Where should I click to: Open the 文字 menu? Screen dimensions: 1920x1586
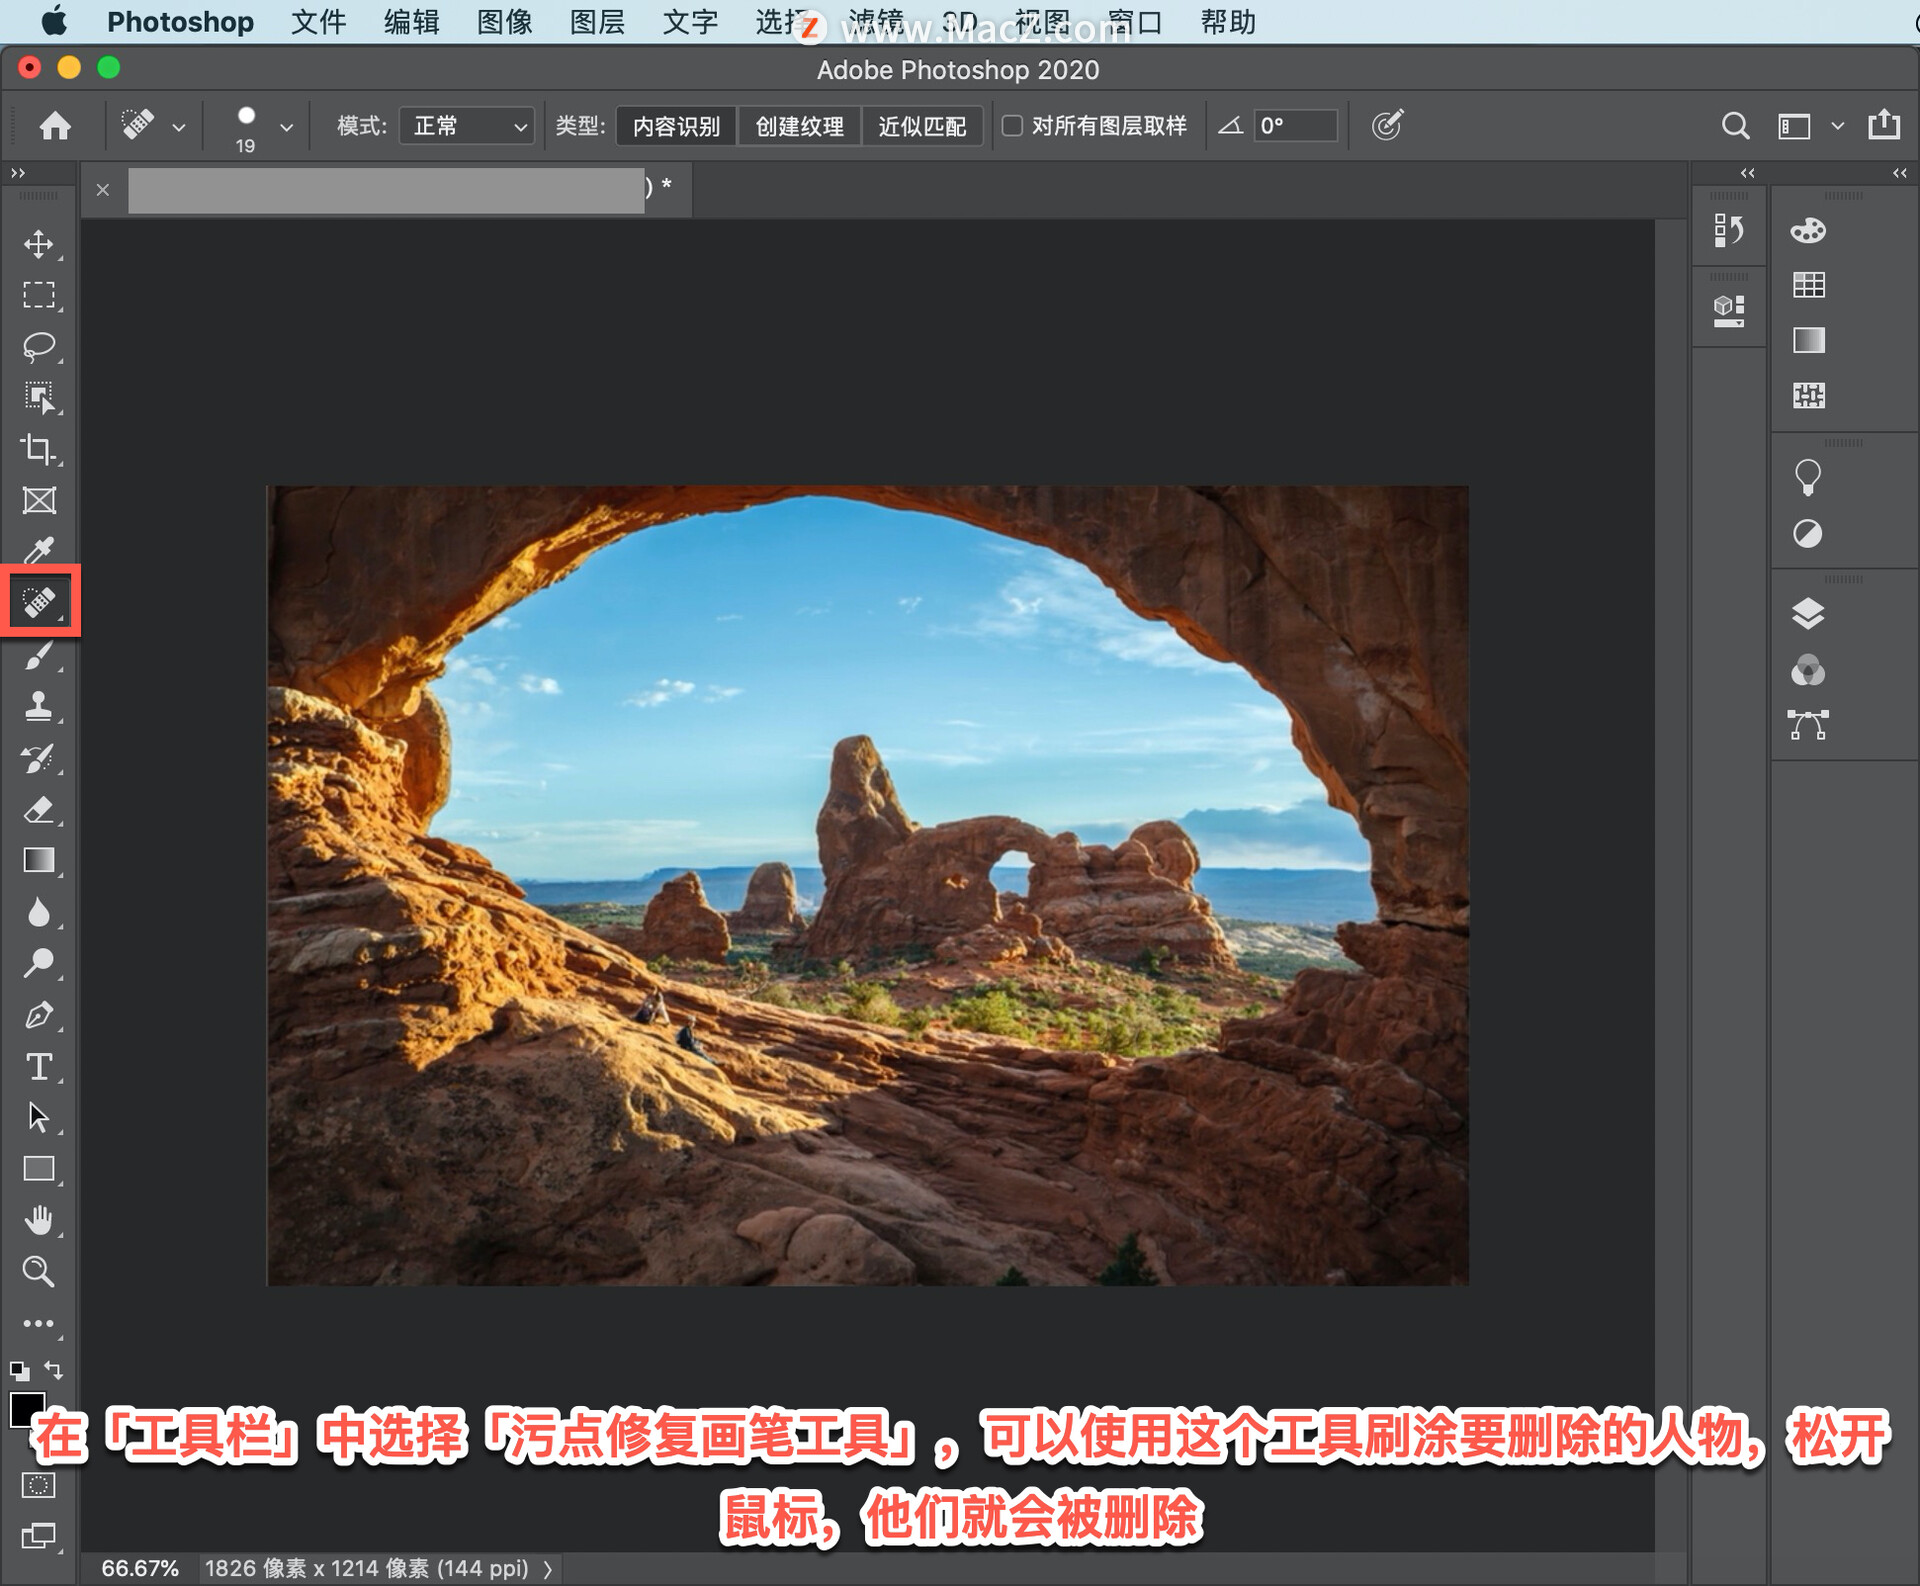[x=691, y=22]
